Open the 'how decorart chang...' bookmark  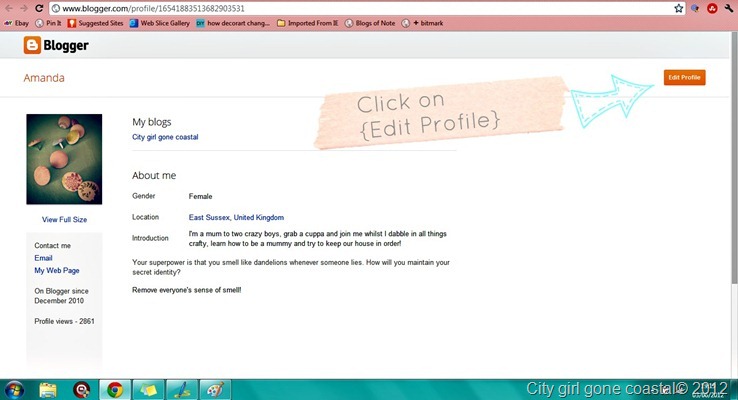pyautogui.click(x=233, y=23)
